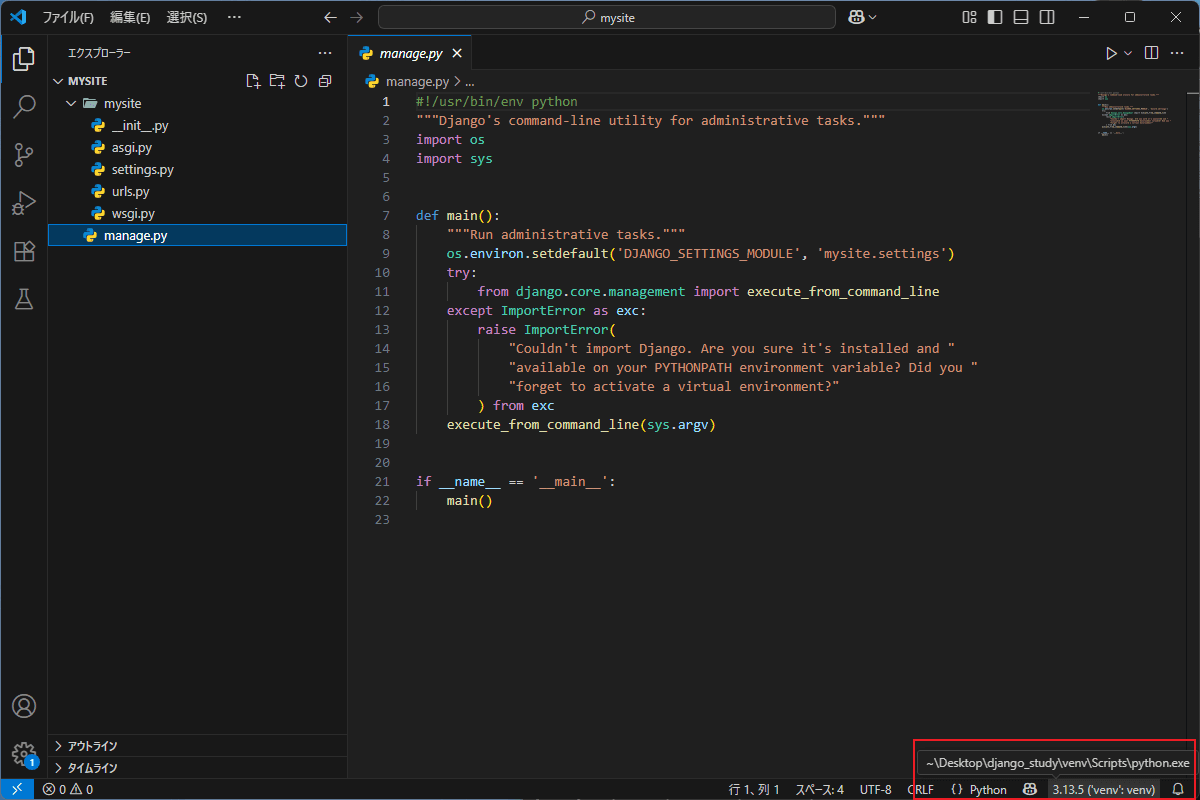Run the Python file with play icon
The height and width of the screenshot is (800, 1200).
1111,53
